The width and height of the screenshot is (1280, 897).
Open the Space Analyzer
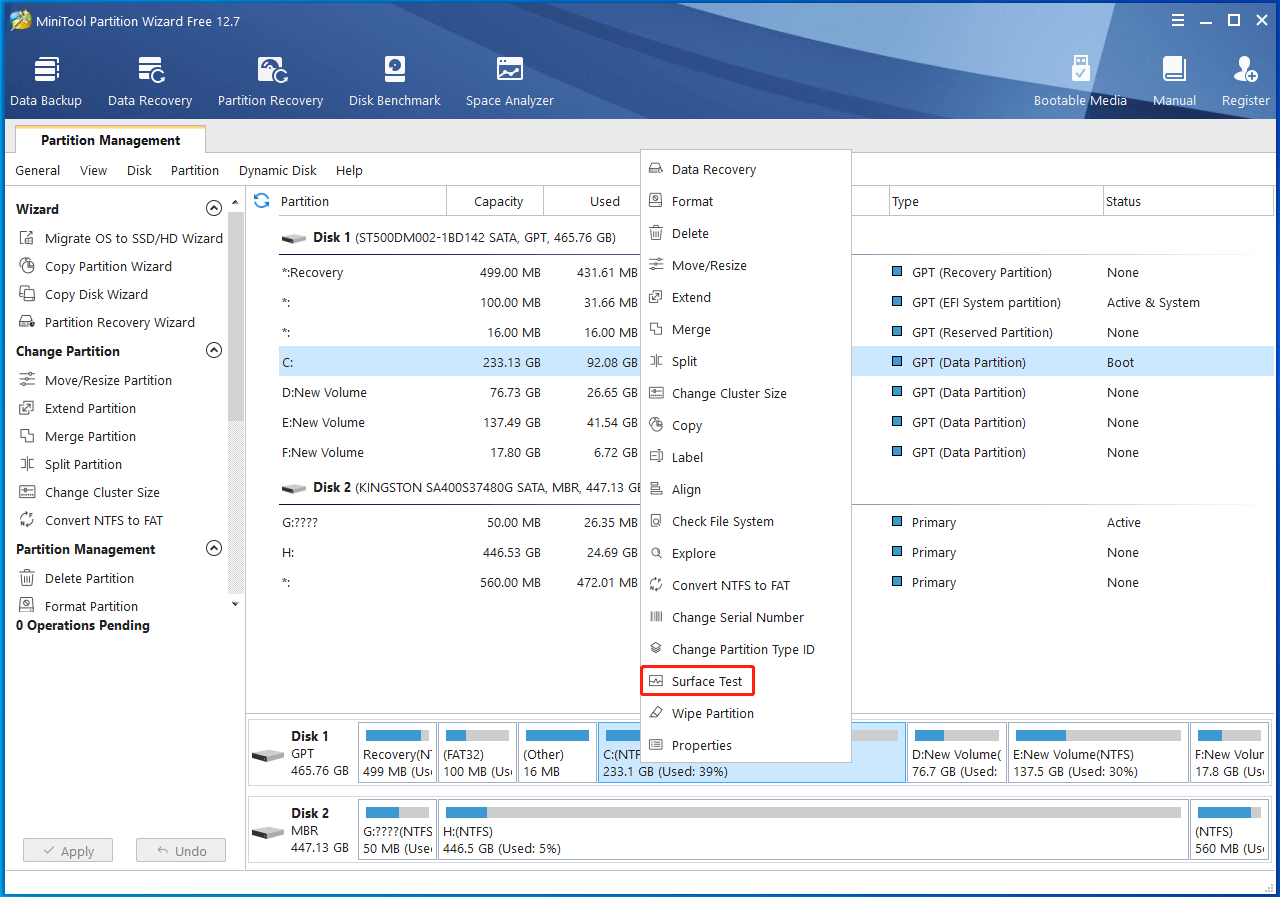[509, 82]
